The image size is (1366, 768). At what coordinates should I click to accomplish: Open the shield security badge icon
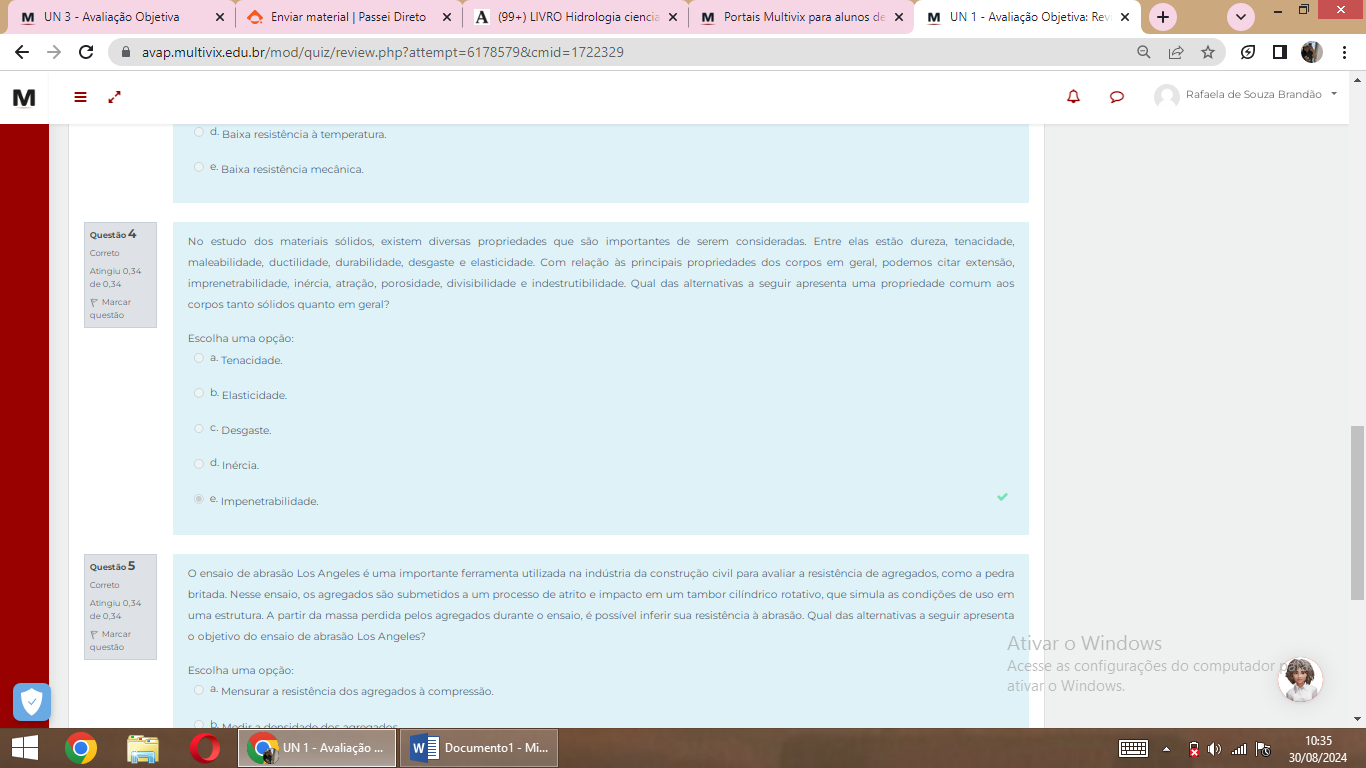click(x=31, y=702)
